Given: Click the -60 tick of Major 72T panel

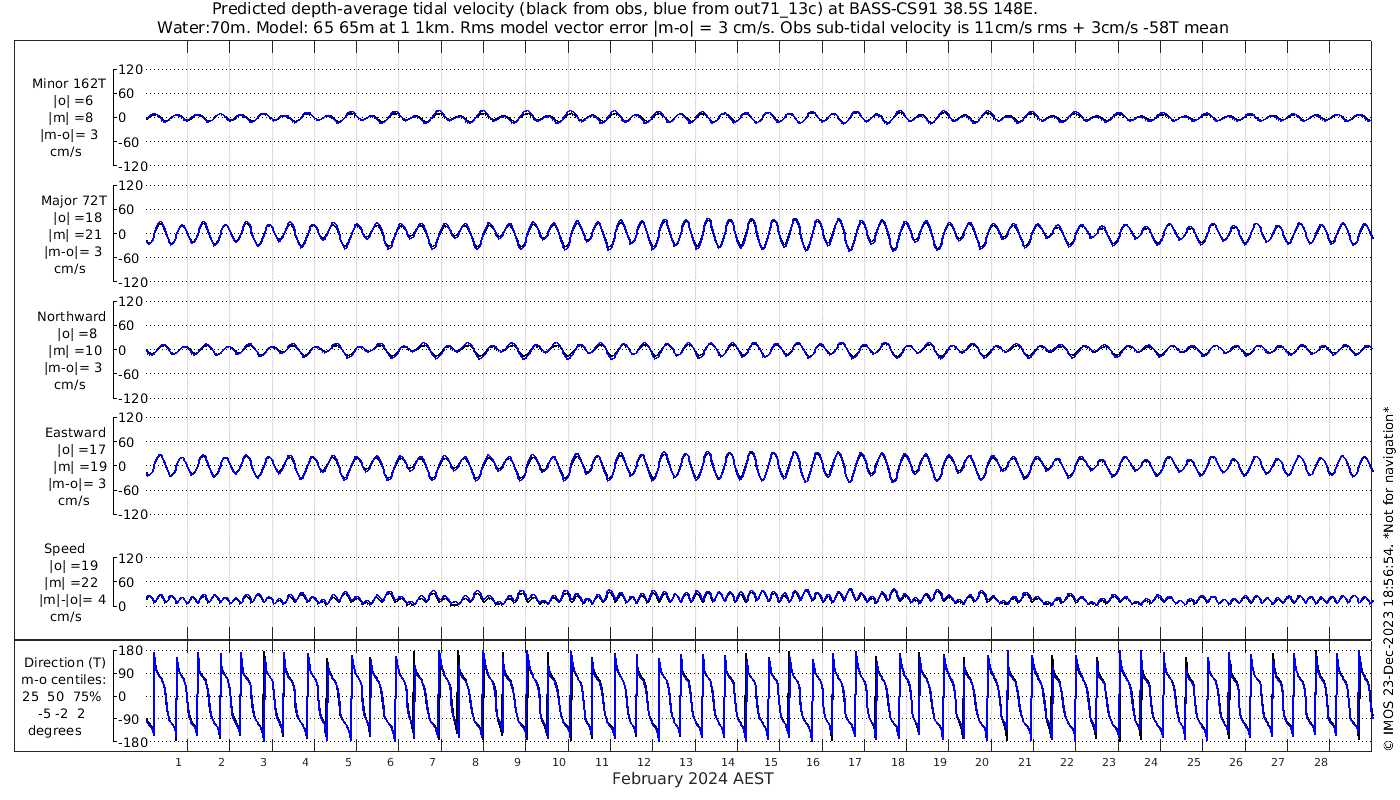Looking at the screenshot, I should point(129,258).
